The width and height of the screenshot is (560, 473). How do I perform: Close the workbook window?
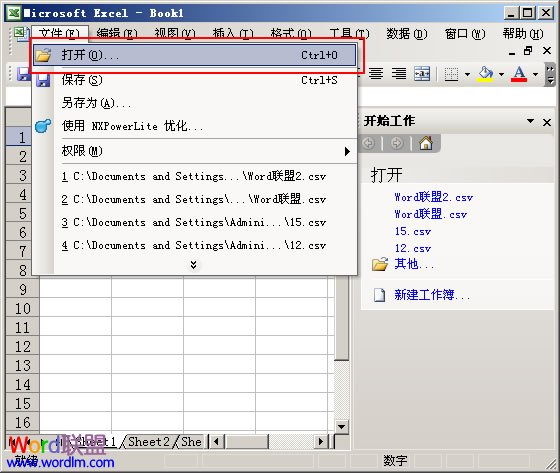coord(547,51)
